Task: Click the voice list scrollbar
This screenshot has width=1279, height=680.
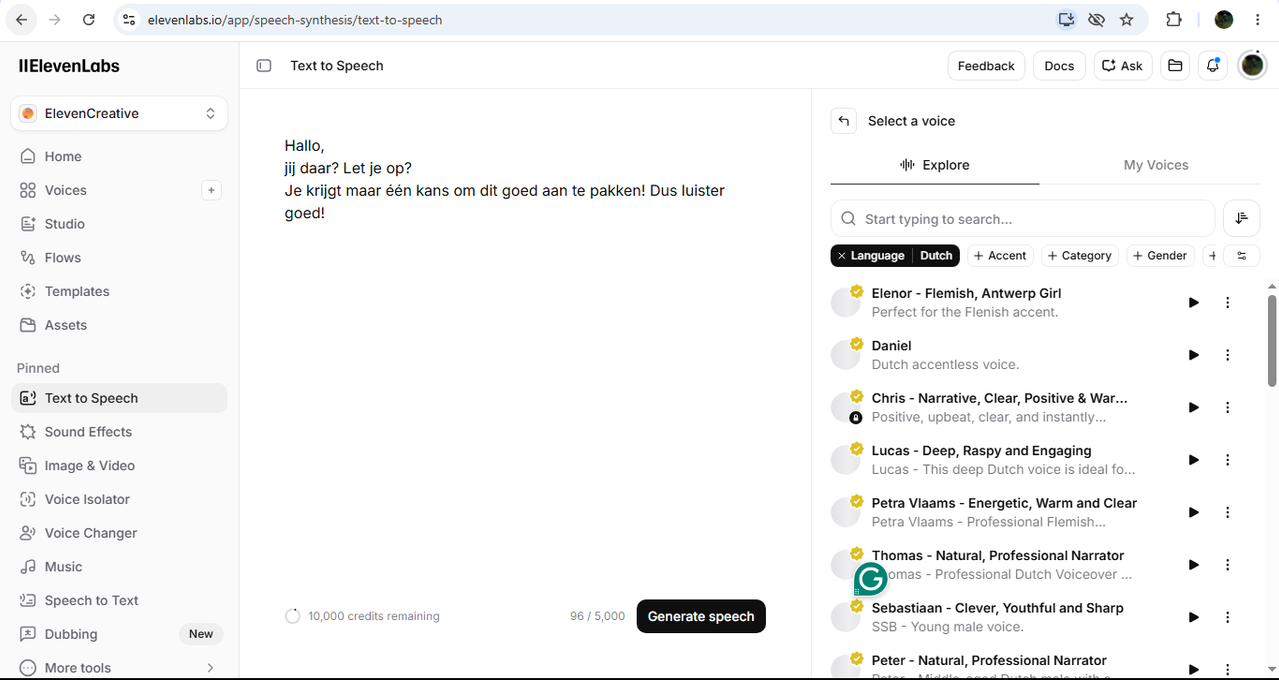Action: pos(1272,340)
